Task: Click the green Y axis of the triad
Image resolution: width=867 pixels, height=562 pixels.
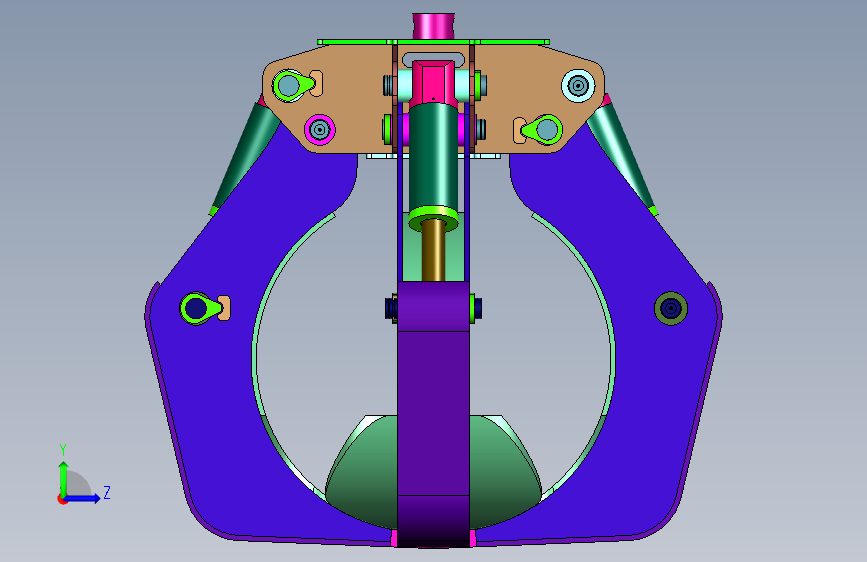Action: [x=64, y=478]
